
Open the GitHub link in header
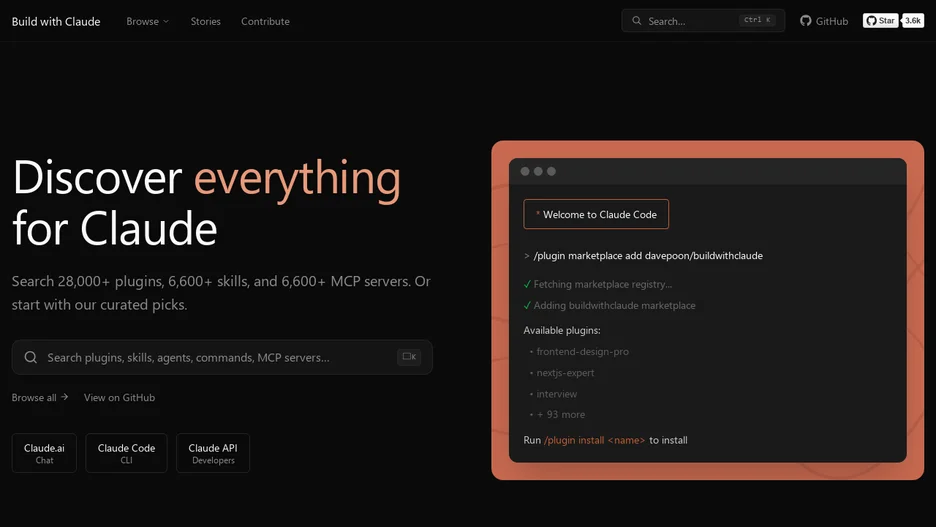point(824,21)
